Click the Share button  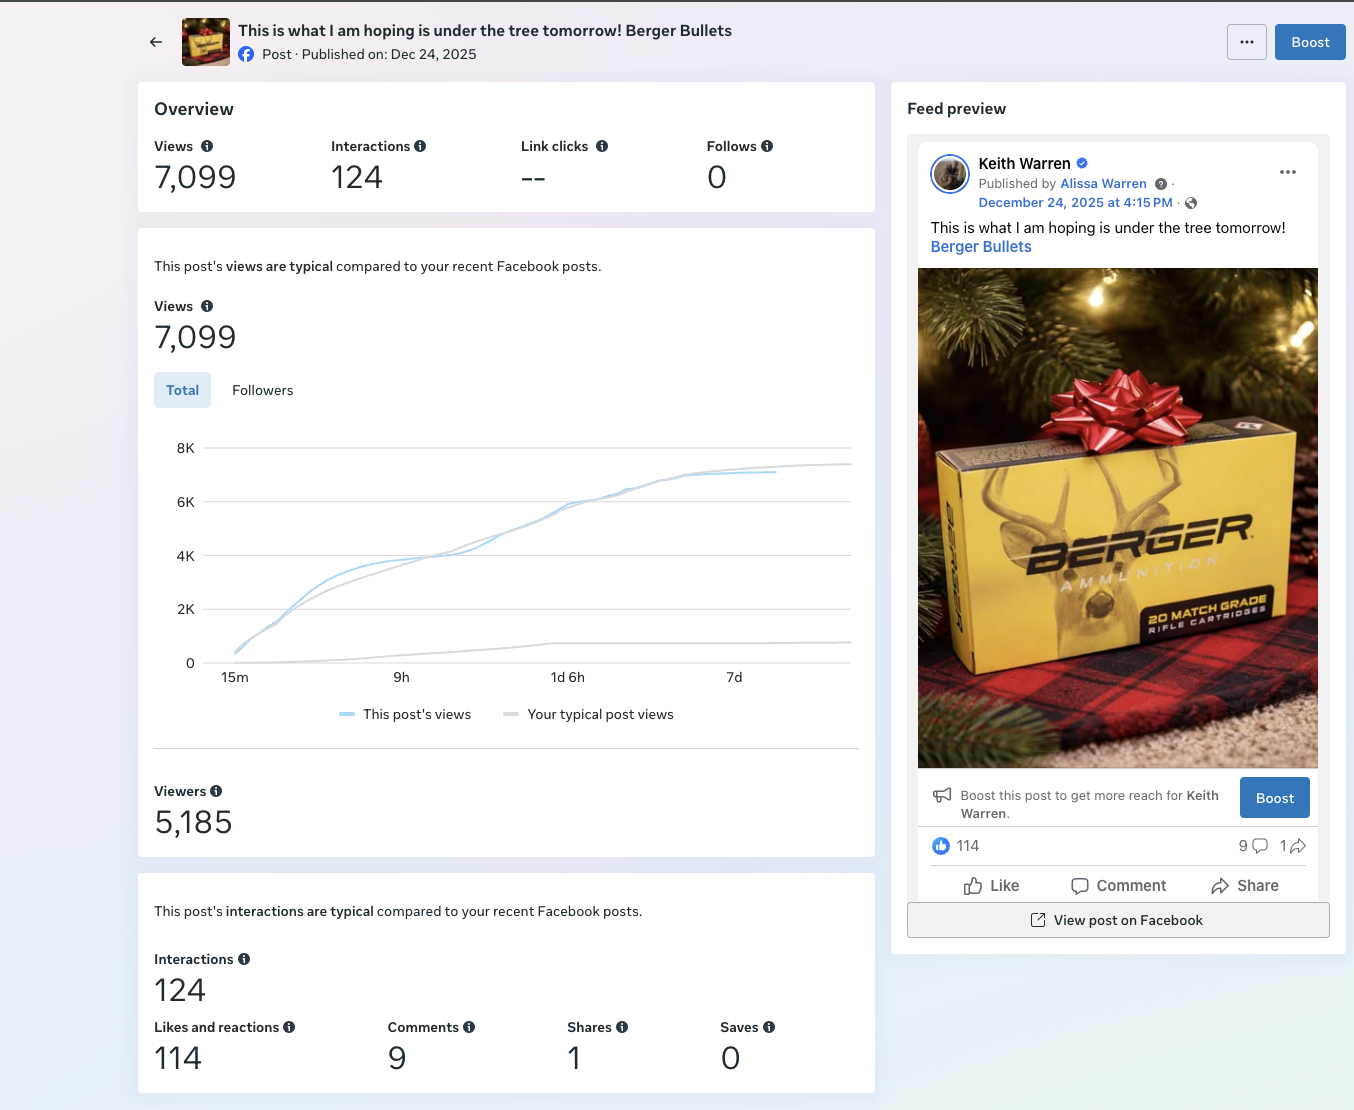[1245, 886]
